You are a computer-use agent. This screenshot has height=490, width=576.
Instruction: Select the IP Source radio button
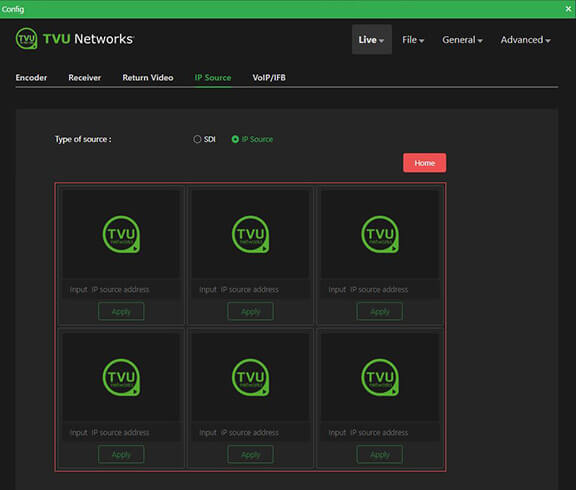coord(235,139)
